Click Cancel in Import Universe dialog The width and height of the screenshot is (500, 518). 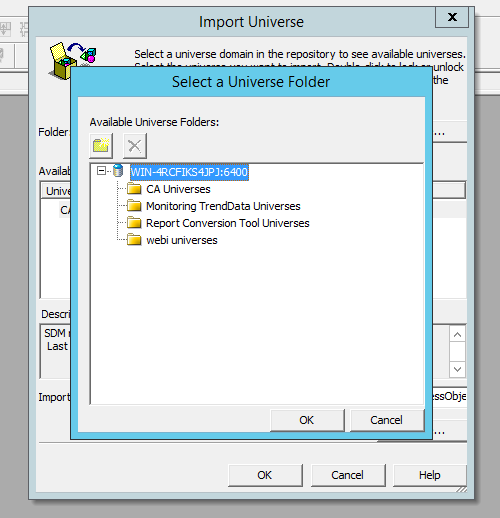pos(348,475)
